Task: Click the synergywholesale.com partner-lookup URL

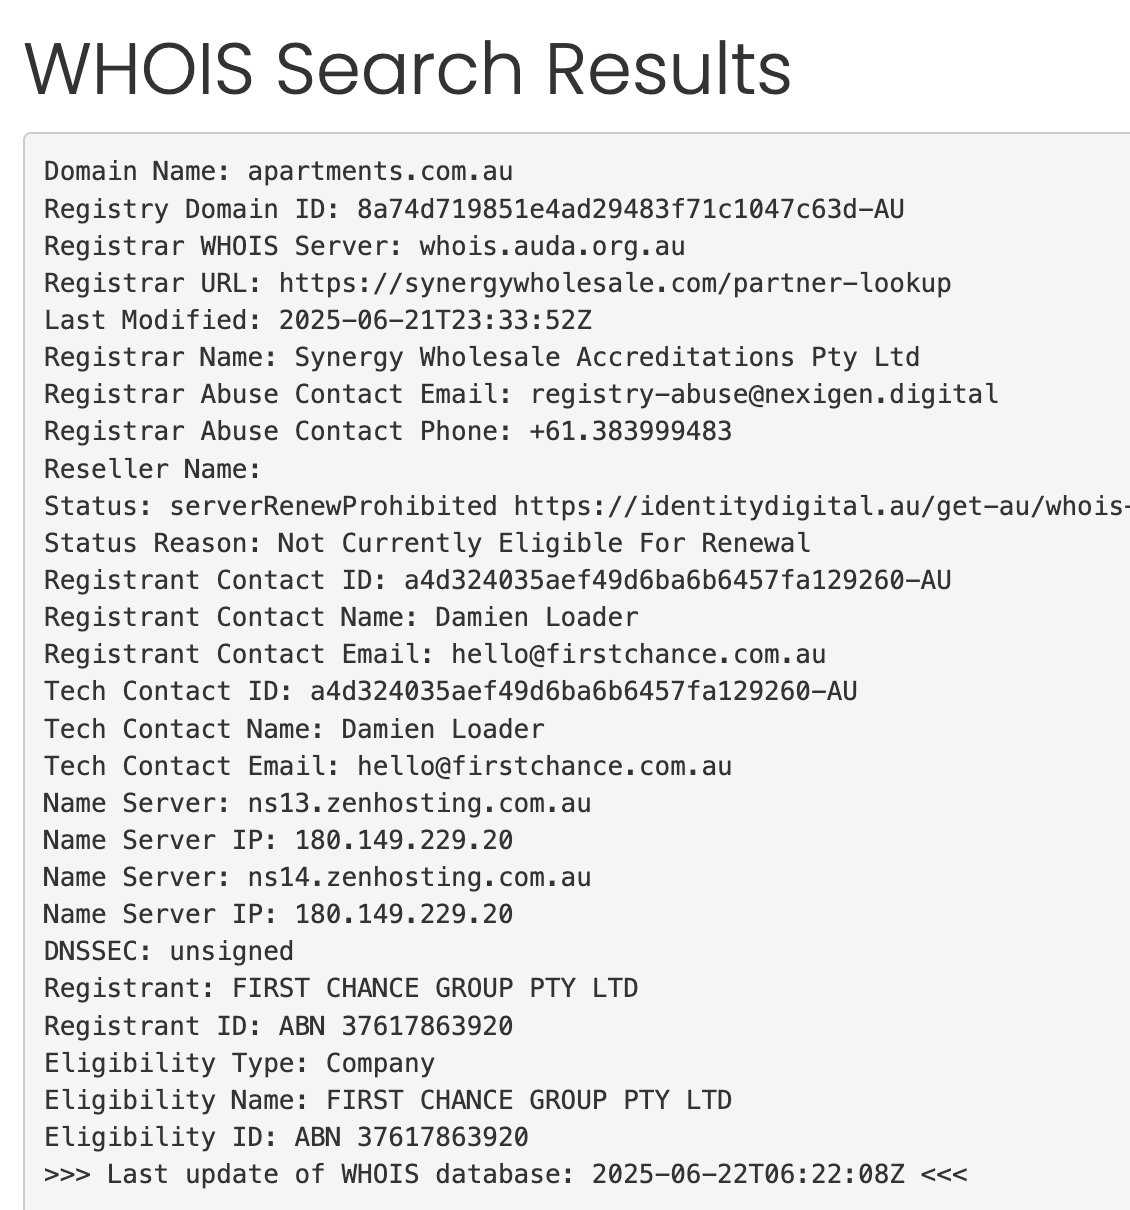Action: 614,283
